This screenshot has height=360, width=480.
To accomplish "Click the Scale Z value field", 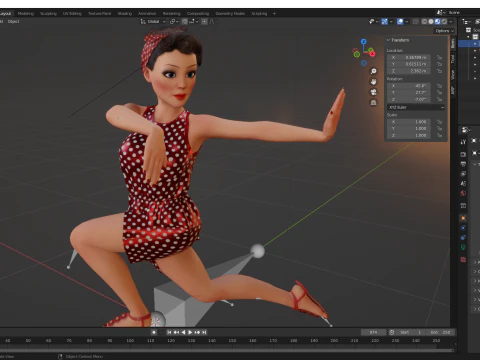I will pyautogui.click(x=408, y=135).
